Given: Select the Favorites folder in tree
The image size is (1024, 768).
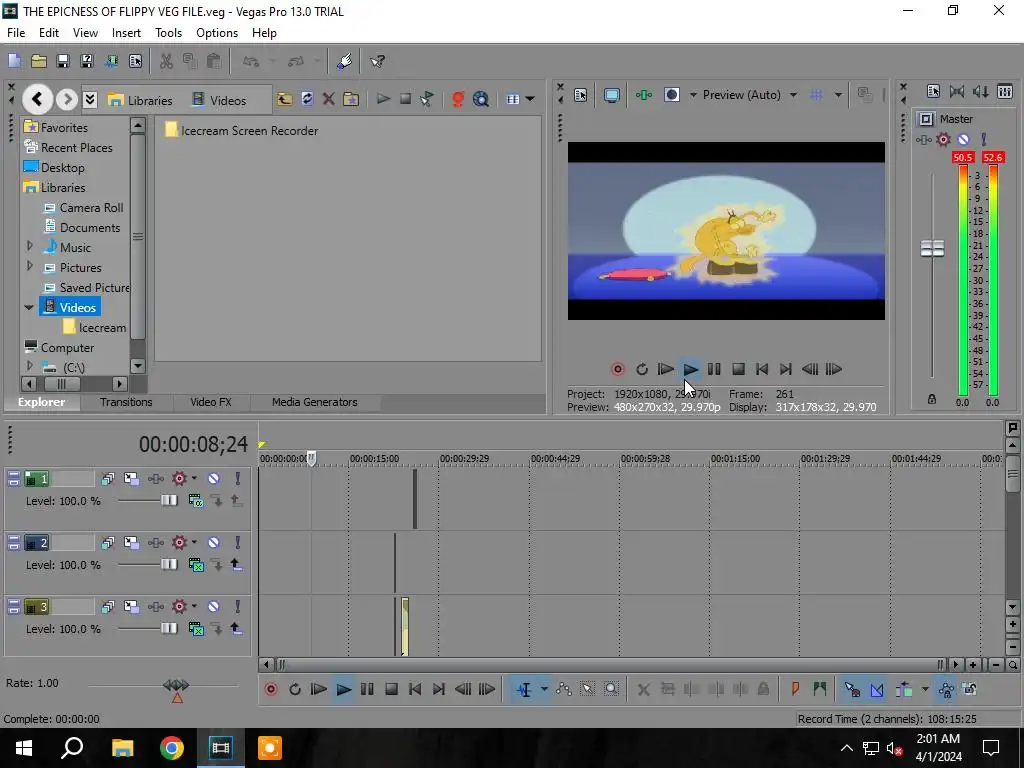Looking at the screenshot, I should [64, 127].
